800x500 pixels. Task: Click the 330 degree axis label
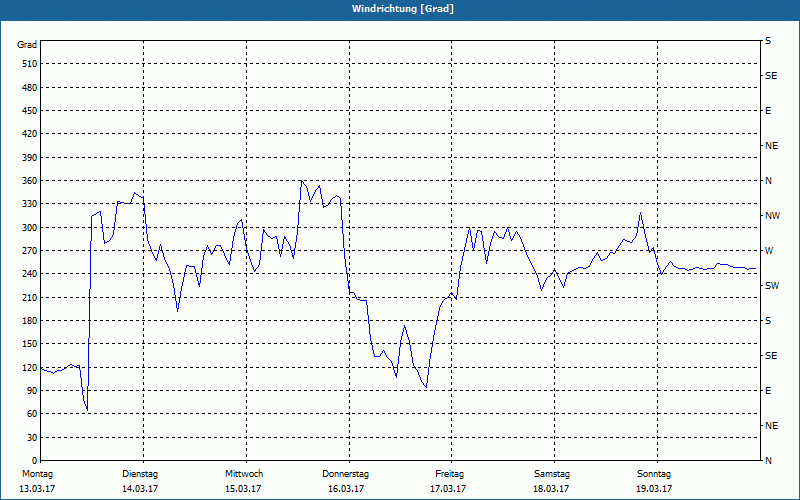30,204
